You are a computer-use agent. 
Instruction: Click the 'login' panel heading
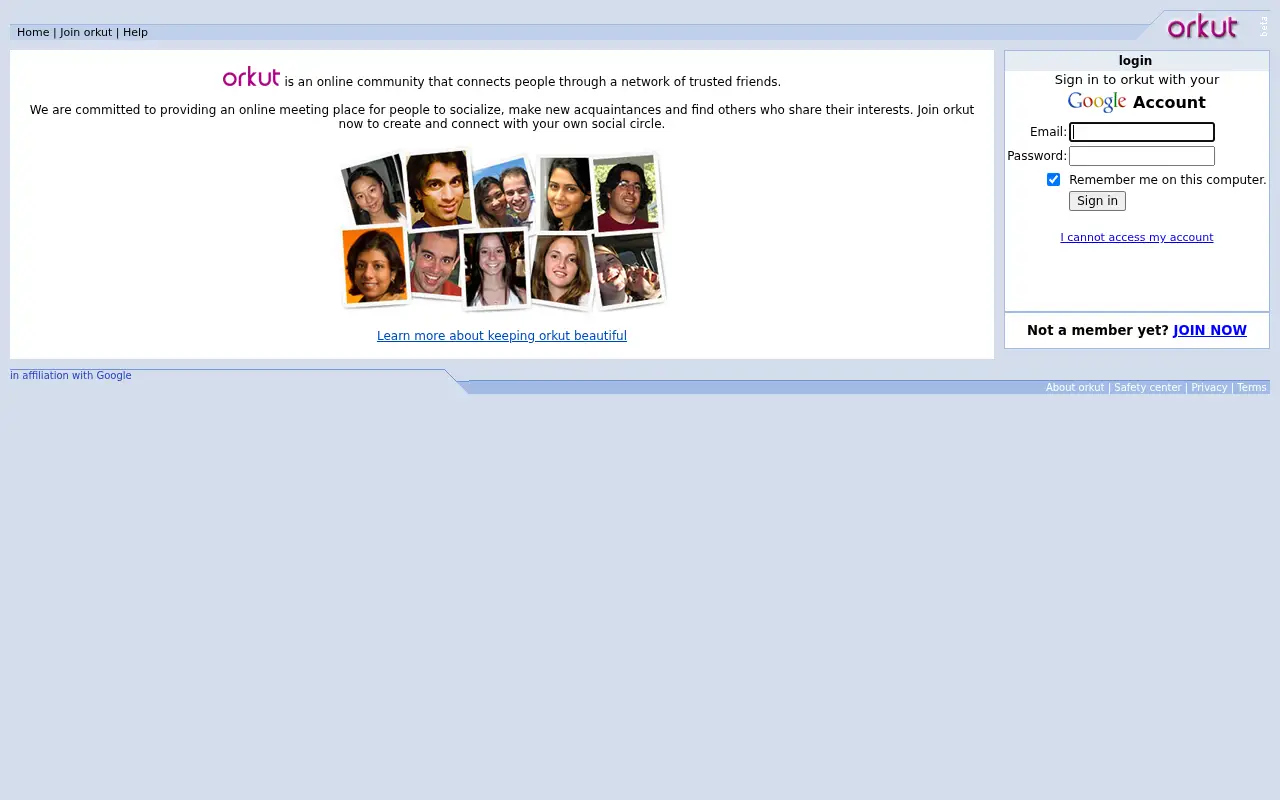click(1135, 61)
